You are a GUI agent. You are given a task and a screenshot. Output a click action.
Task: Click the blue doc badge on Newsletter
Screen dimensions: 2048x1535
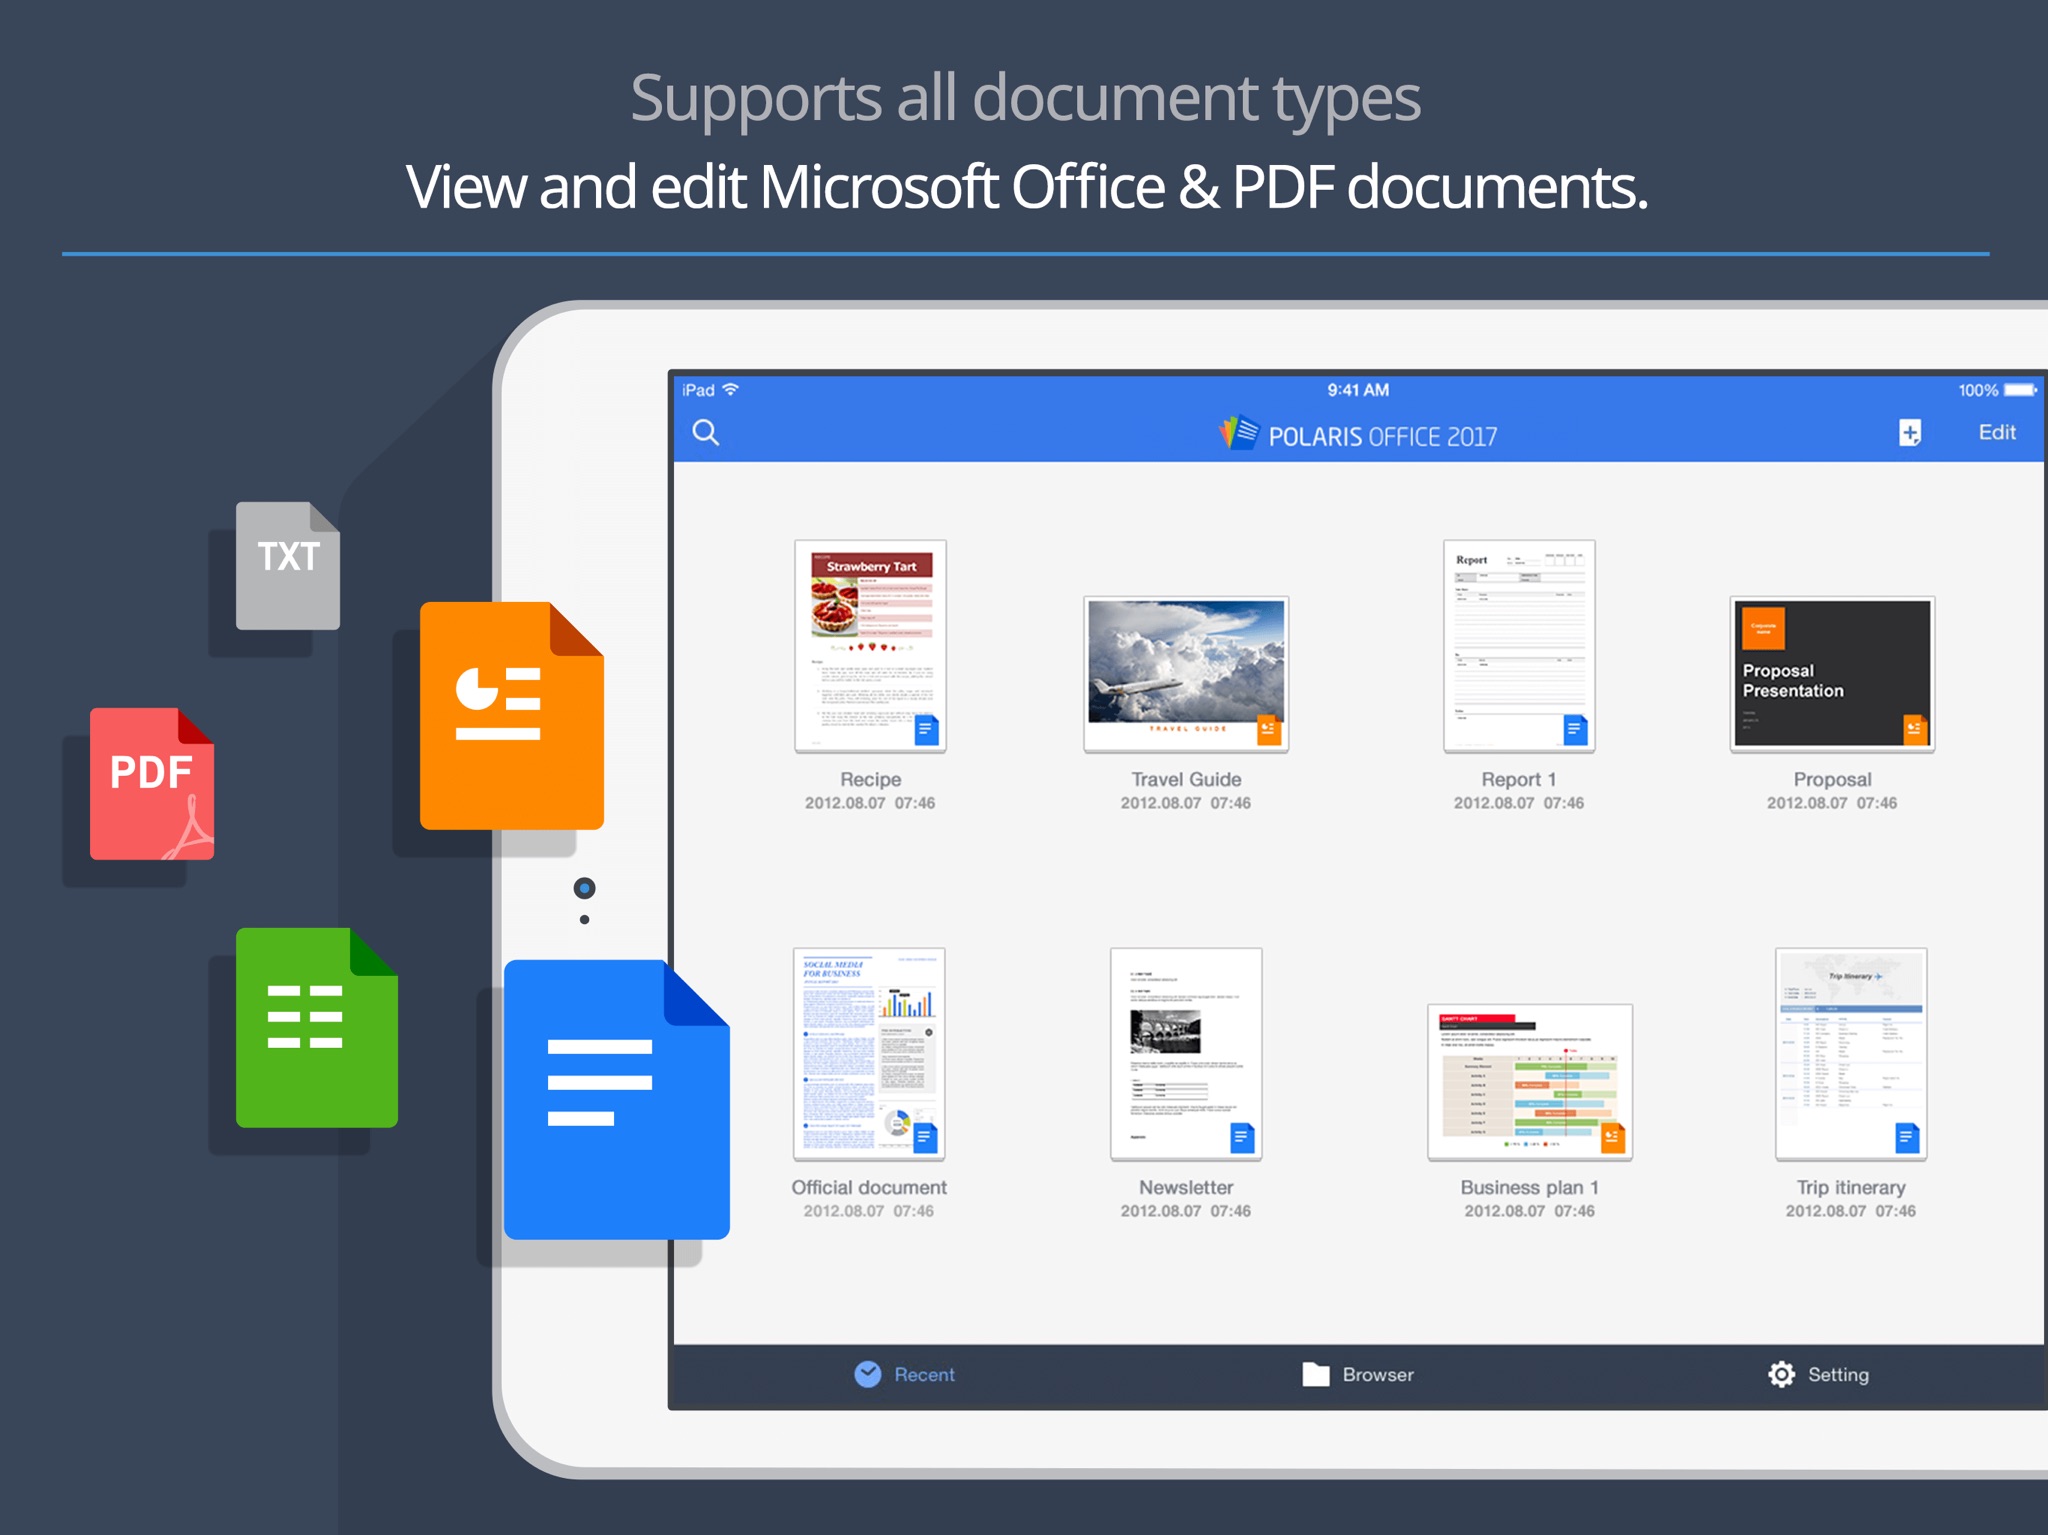(1242, 1138)
